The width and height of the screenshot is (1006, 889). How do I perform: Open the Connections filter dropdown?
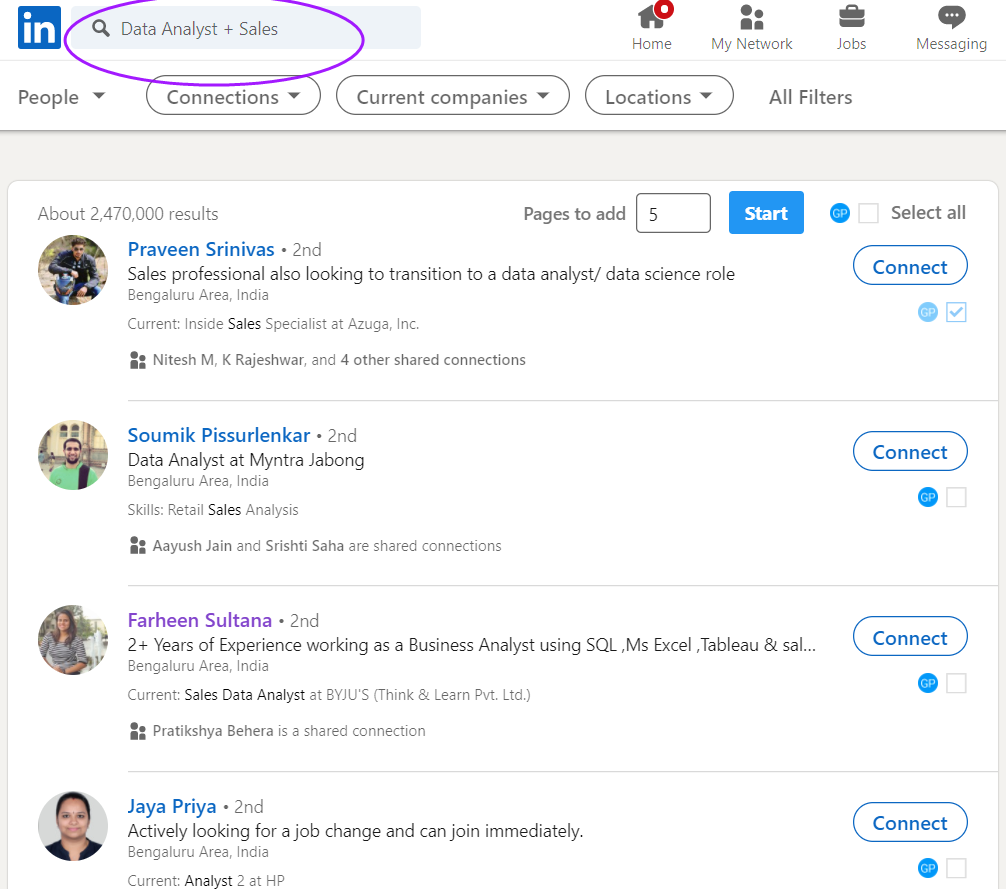(x=233, y=96)
